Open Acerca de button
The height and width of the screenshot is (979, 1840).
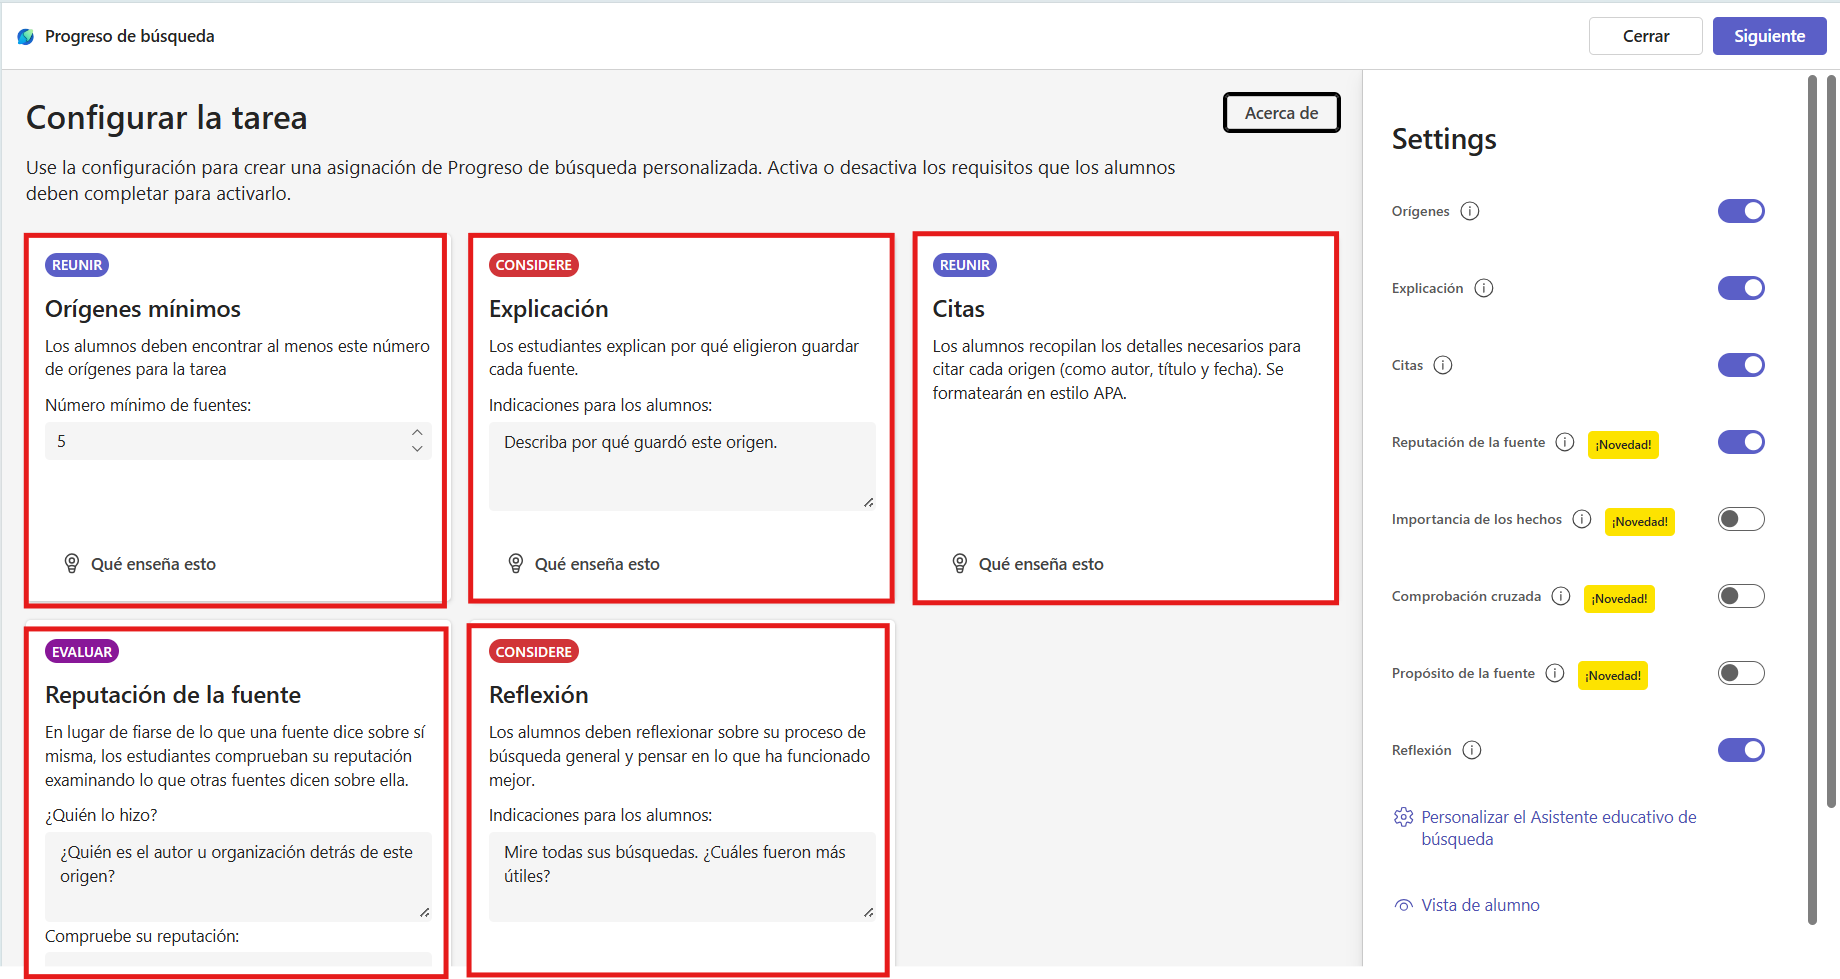[x=1281, y=113]
